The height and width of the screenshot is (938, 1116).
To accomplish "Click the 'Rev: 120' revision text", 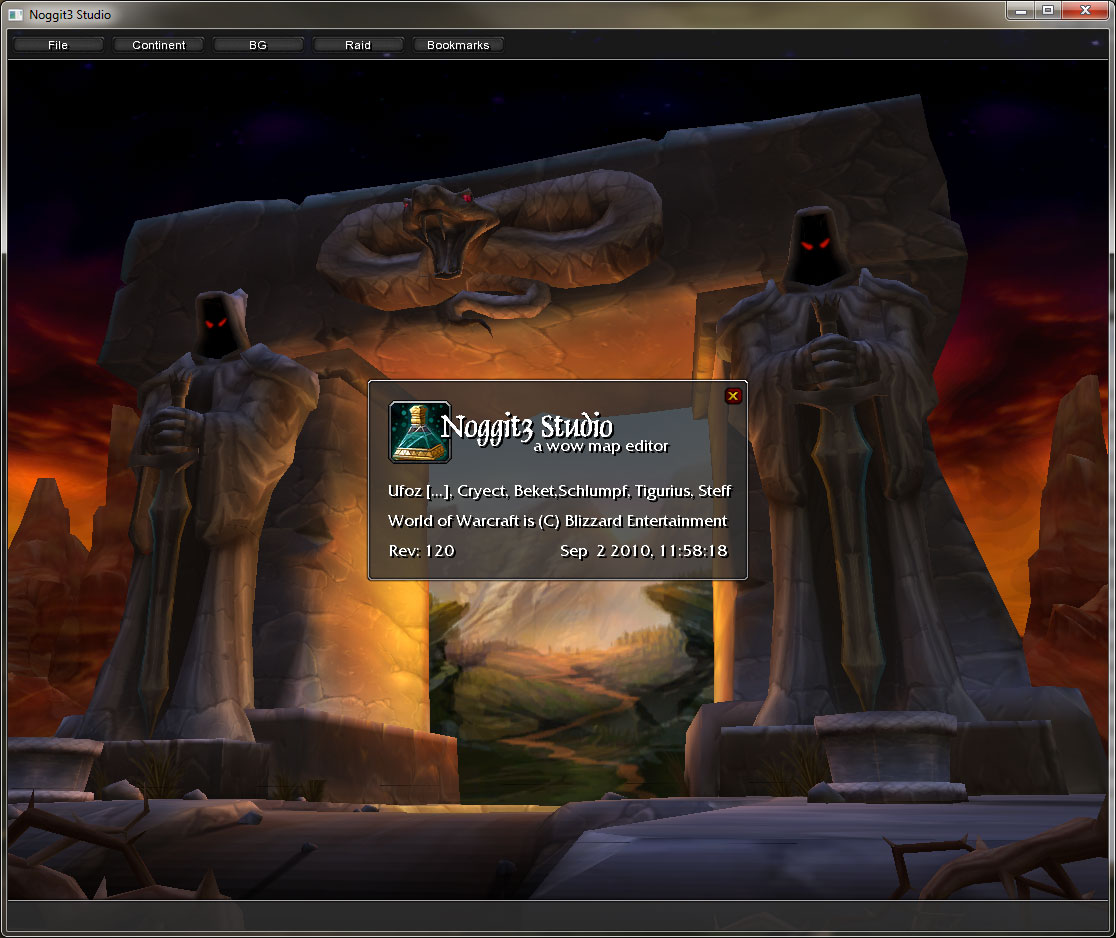I will click(421, 551).
